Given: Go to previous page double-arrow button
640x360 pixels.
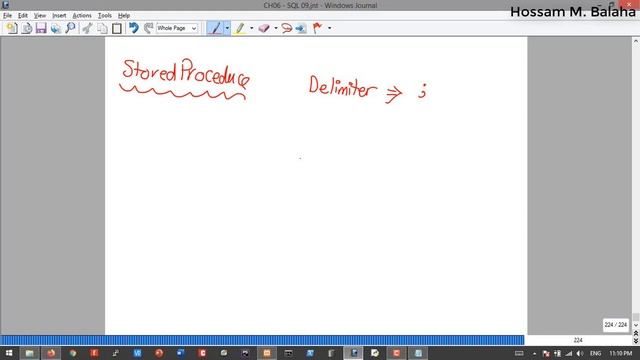Looking at the screenshot, I should [x=636, y=333].
